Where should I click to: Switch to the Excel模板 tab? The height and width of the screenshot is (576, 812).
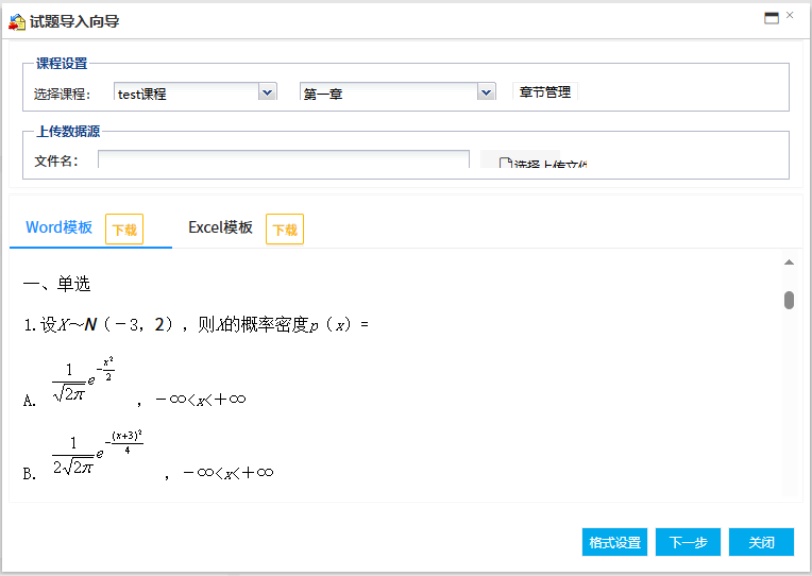(x=221, y=228)
